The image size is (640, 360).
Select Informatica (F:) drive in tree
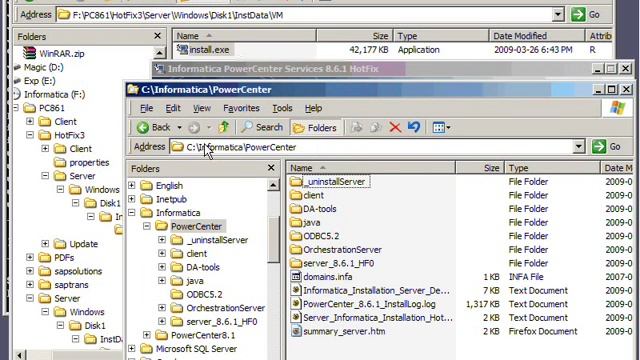tap(49, 94)
